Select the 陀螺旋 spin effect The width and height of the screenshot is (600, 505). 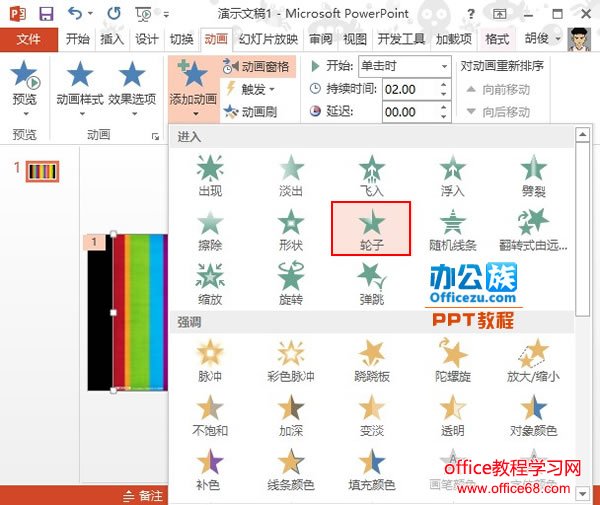[452, 360]
